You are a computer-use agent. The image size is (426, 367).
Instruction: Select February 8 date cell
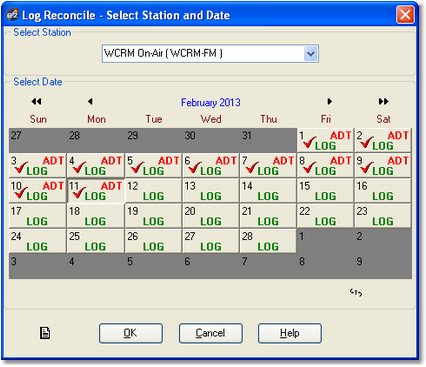(325, 166)
